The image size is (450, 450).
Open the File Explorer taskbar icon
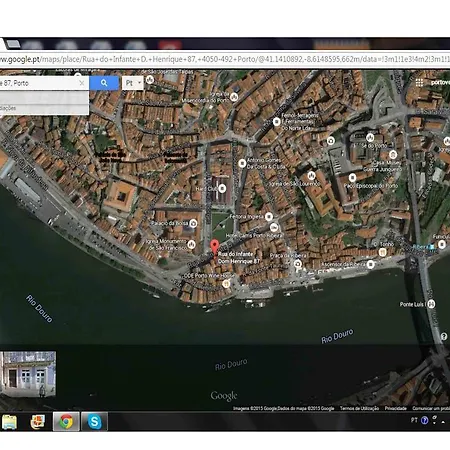(9, 422)
